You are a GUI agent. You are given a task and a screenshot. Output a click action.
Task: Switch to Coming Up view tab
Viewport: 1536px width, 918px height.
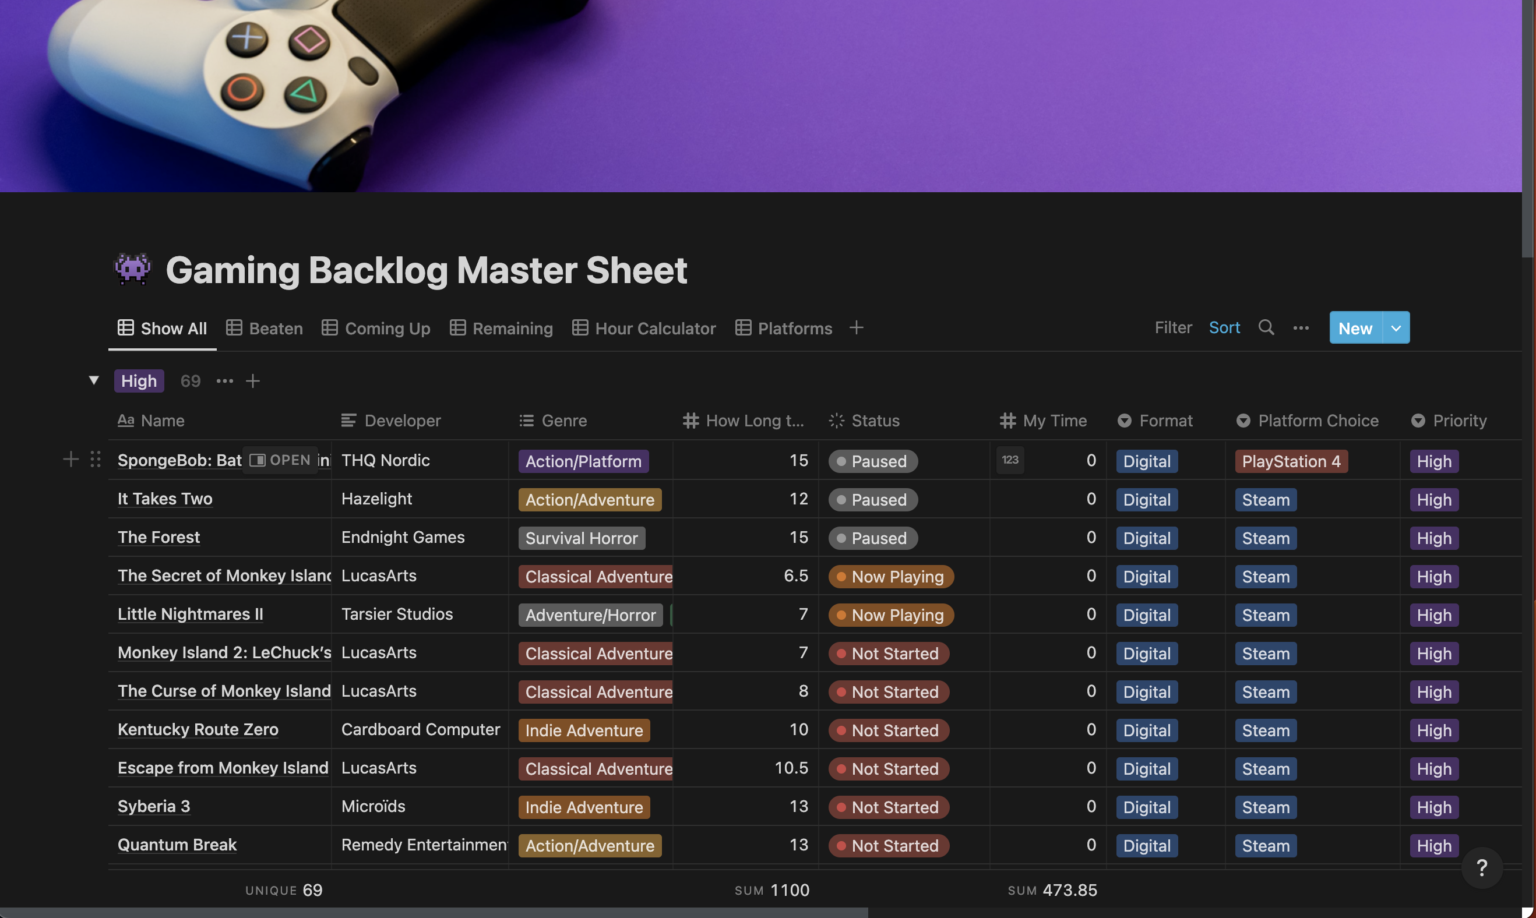click(x=376, y=328)
